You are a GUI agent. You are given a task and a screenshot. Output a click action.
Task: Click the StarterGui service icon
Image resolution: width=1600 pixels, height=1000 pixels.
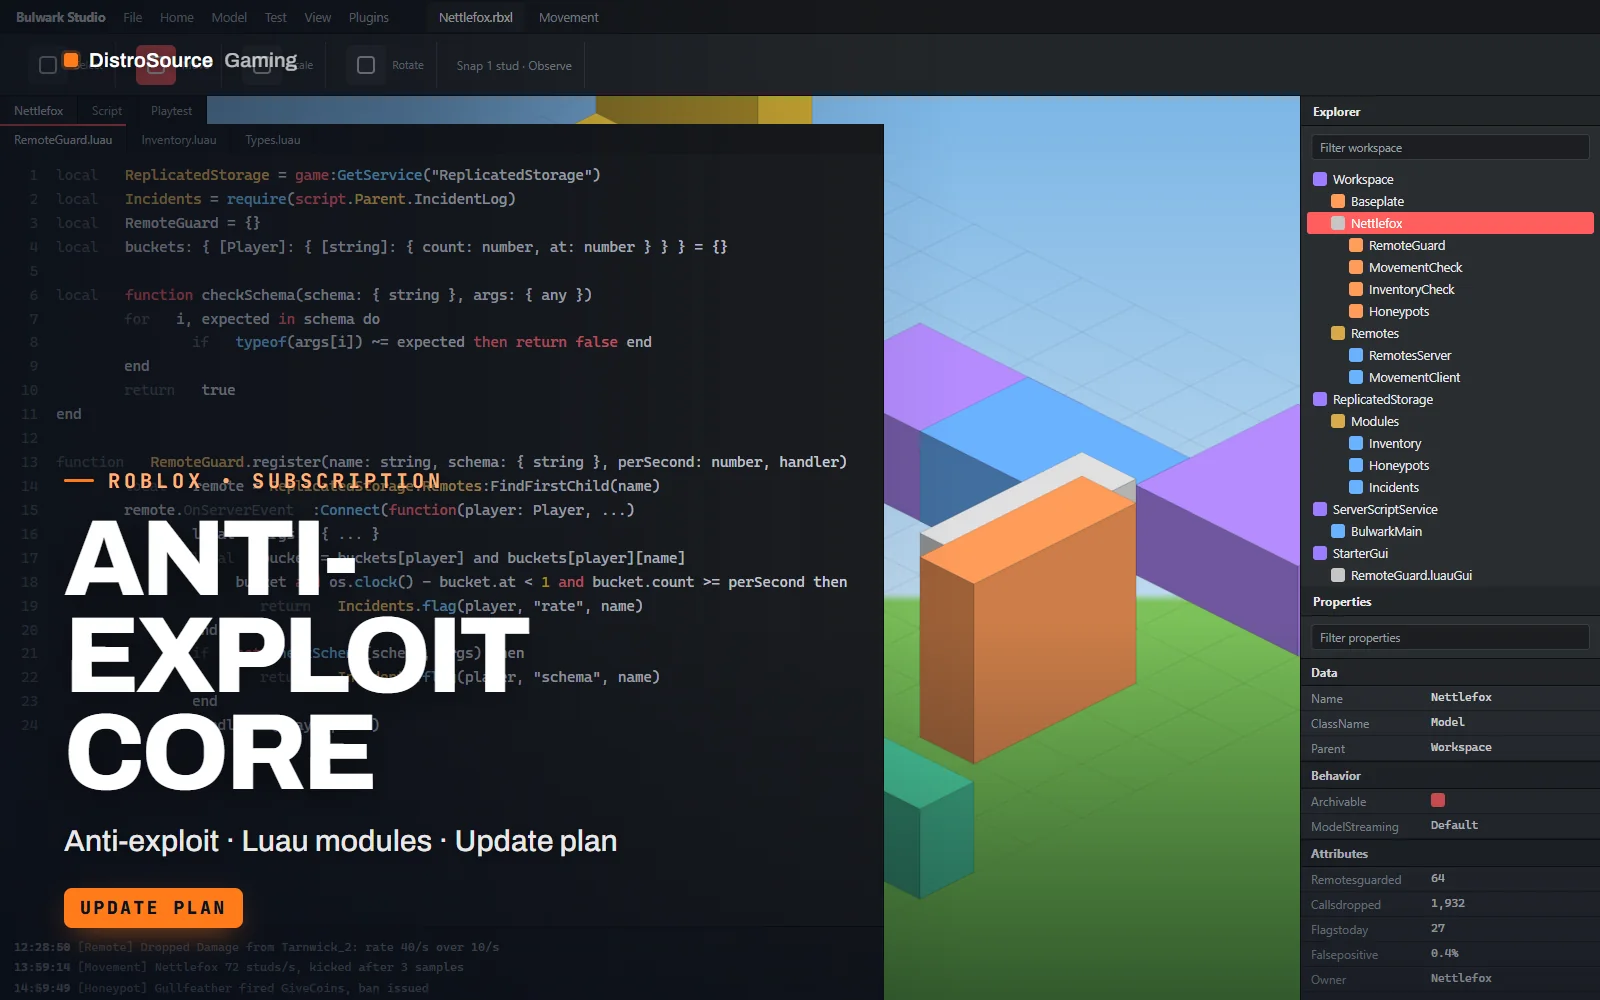[x=1320, y=553]
